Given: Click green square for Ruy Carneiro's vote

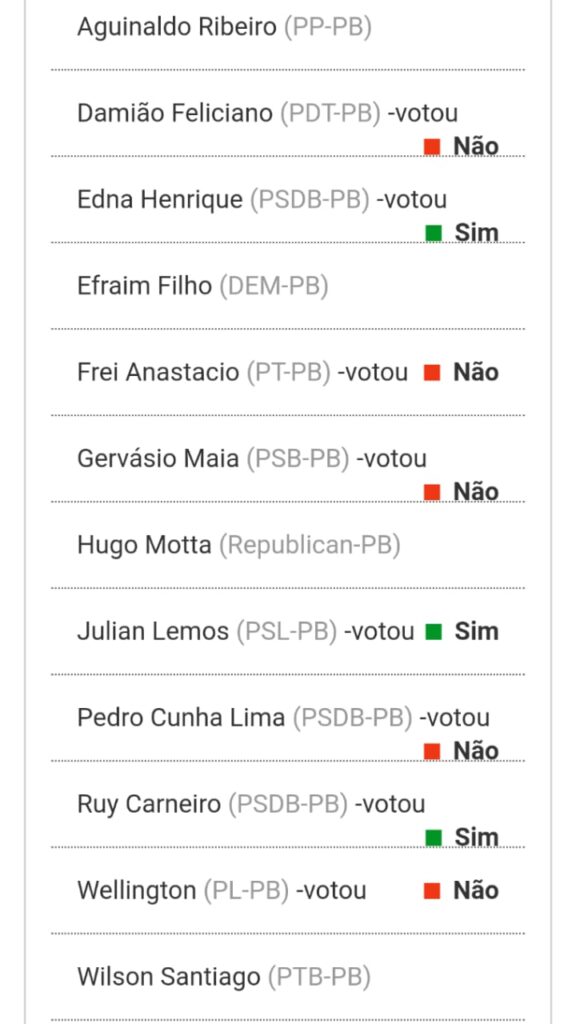Looking at the screenshot, I should click(x=434, y=838).
